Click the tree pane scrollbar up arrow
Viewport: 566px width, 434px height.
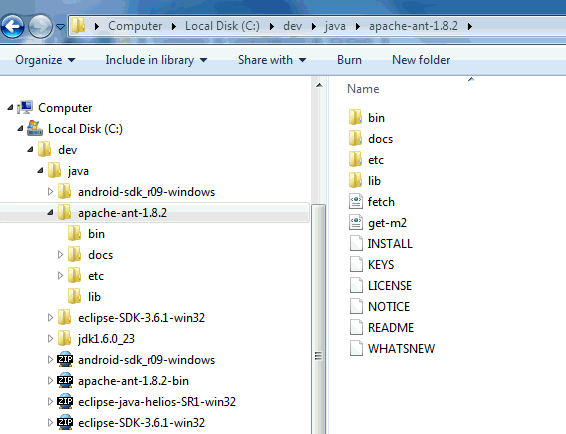coord(319,86)
